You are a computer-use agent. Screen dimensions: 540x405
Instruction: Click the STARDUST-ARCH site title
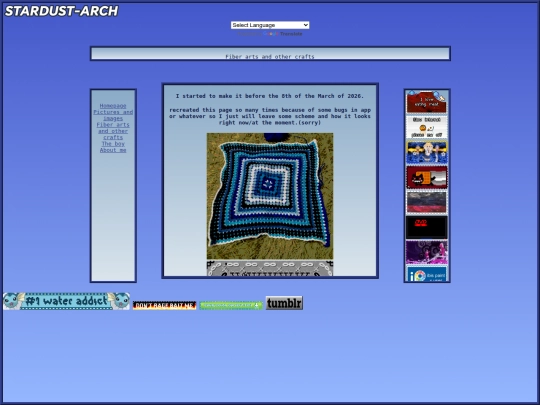point(62,11)
